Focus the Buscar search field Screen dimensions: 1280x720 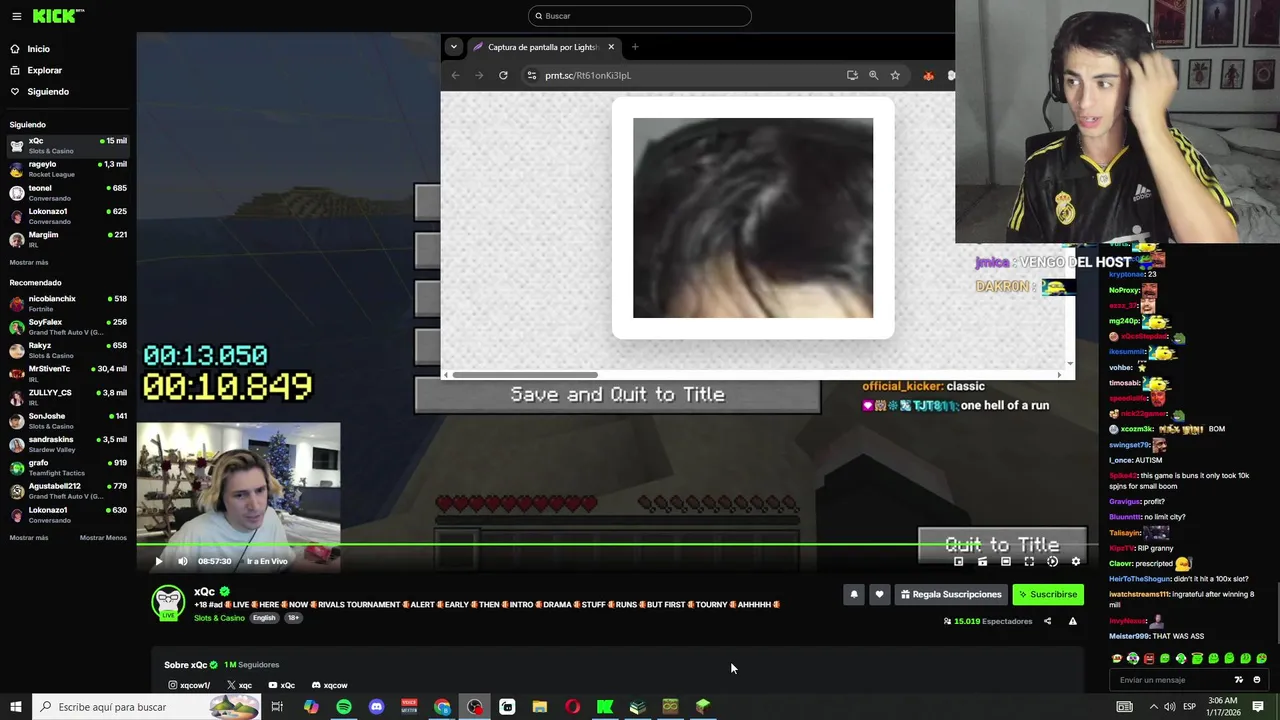(640, 16)
